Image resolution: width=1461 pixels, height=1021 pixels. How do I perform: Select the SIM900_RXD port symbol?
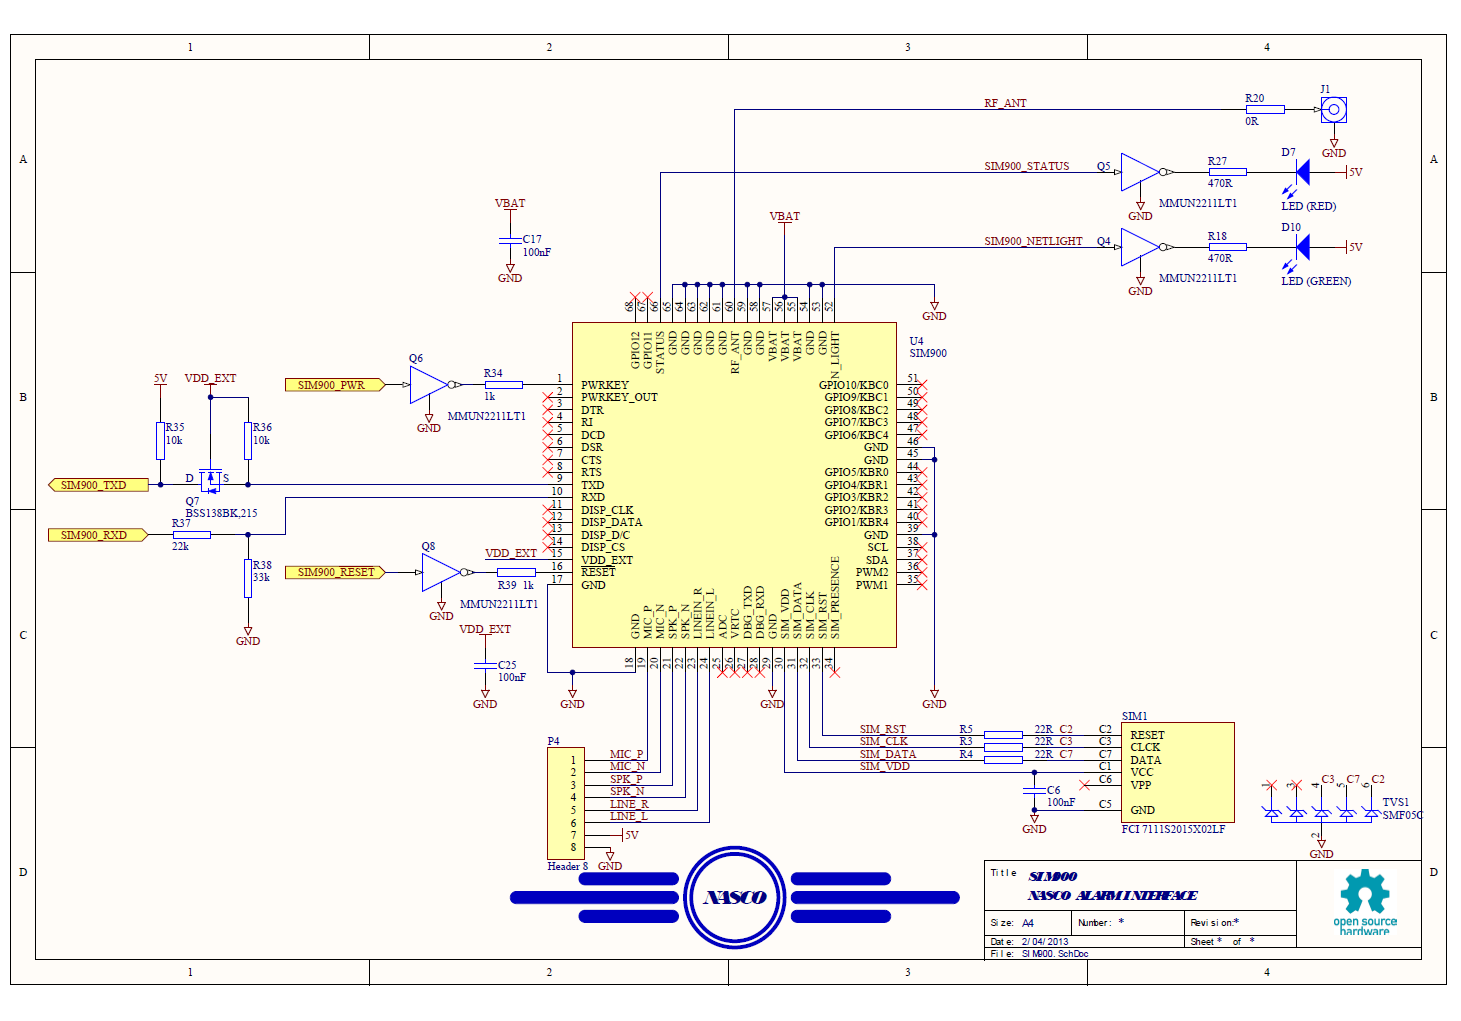[x=98, y=535]
